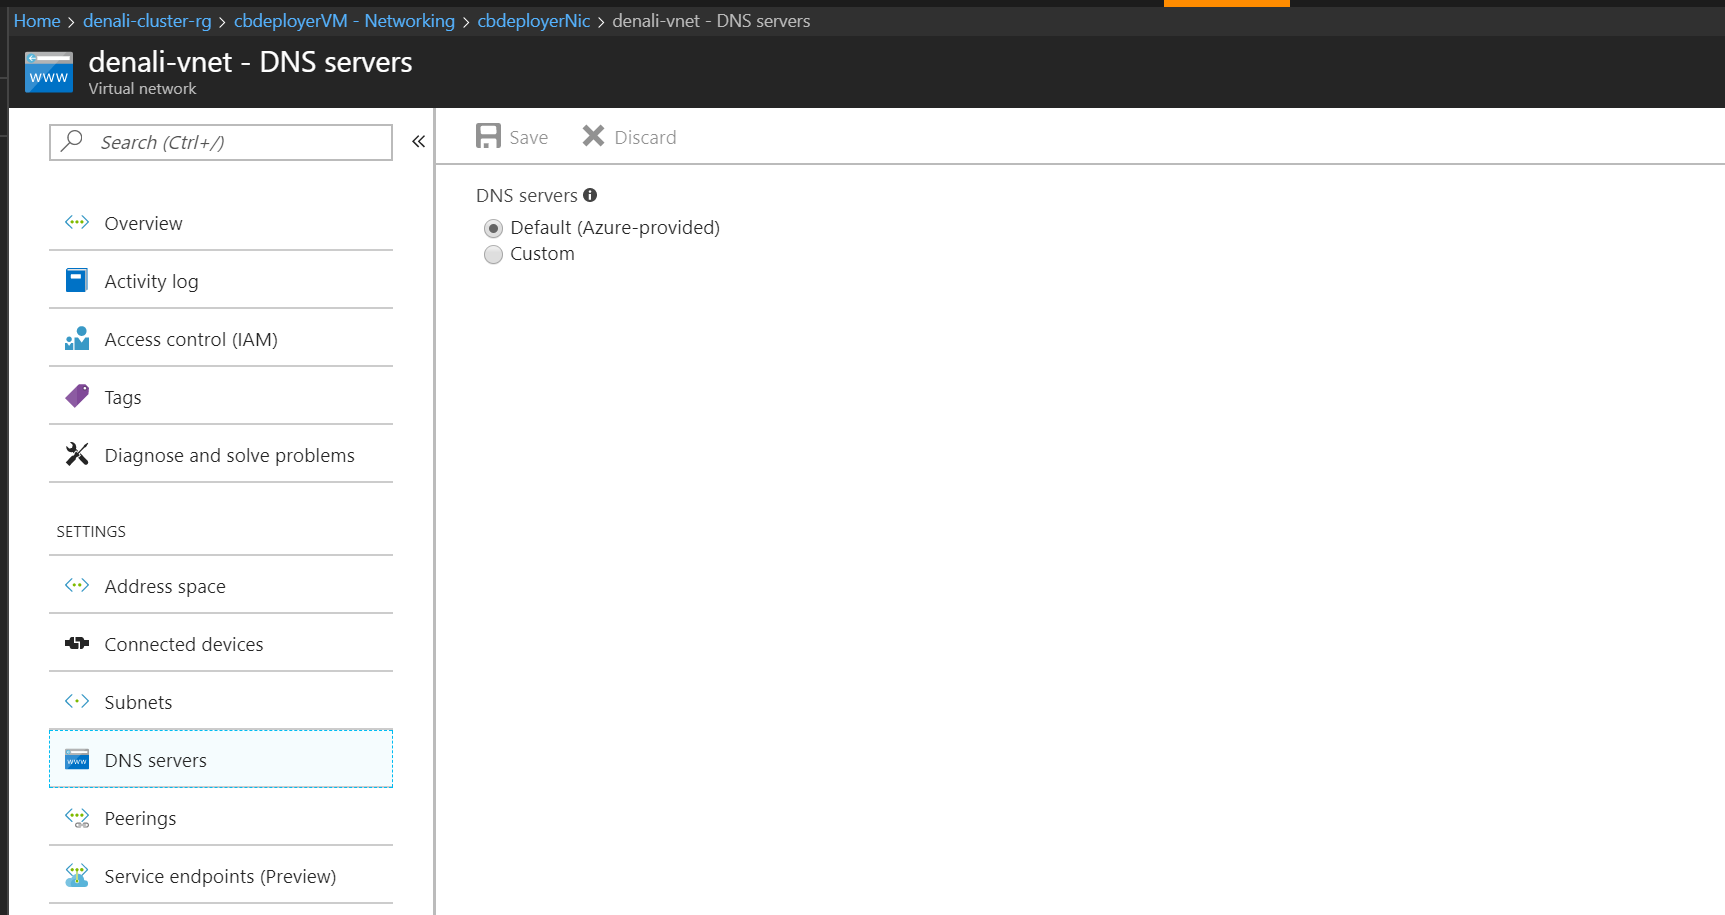Click the Save button label
1725x915 pixels.
pos(529,137)
